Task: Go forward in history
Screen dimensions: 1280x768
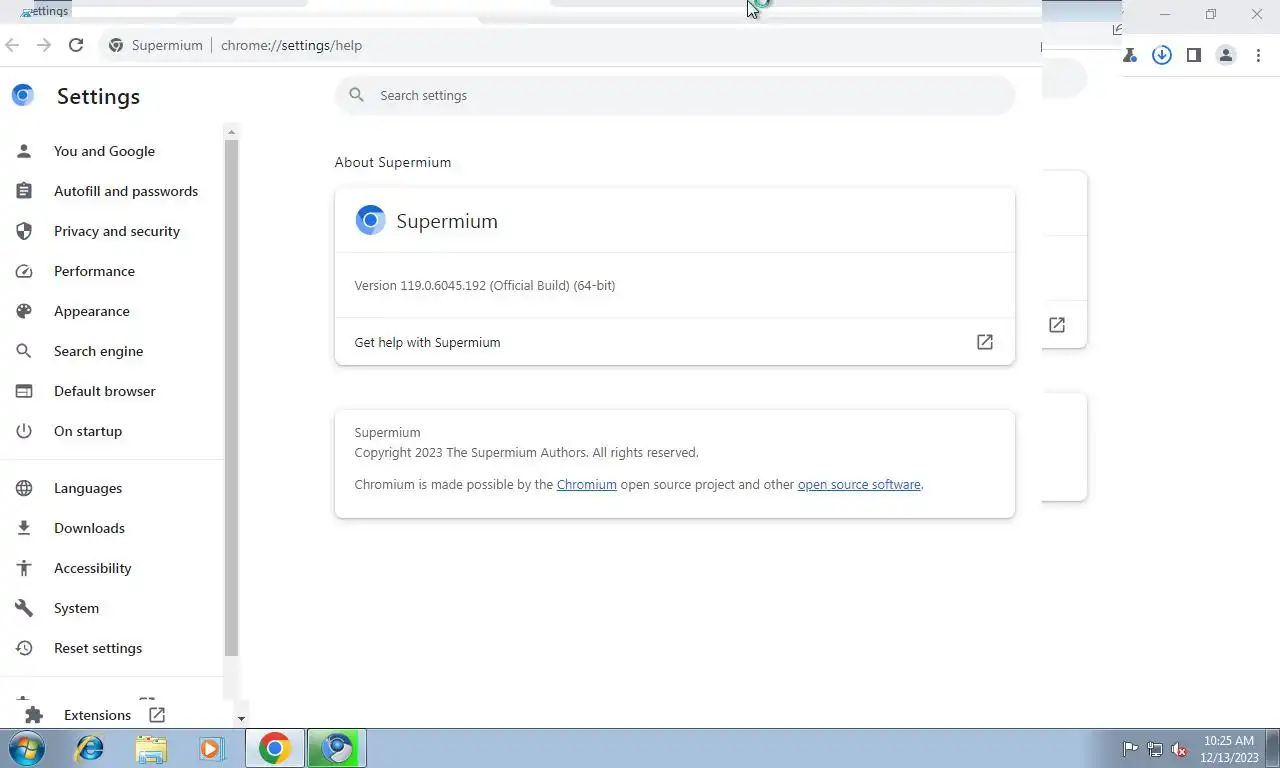Action: (x=44, y=45)
